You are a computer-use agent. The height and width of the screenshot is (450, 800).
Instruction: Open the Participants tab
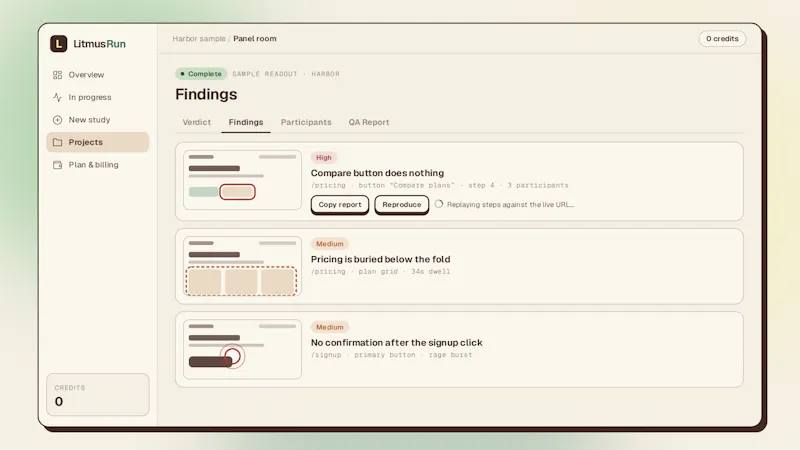(306, 122)
